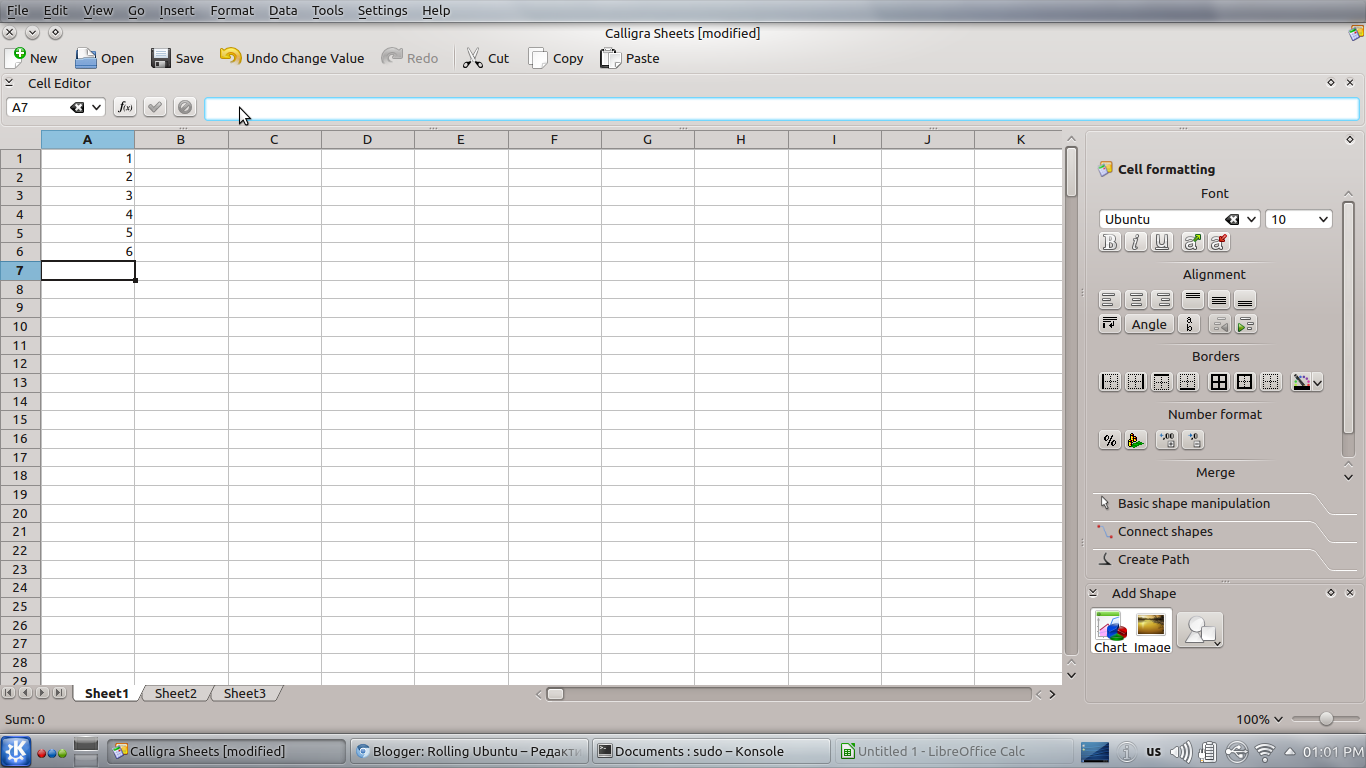The height and width of the screenshot is (768, 1366).
Task: Open the formula builder icon in Cell Editor
Action: pos(124,107)
